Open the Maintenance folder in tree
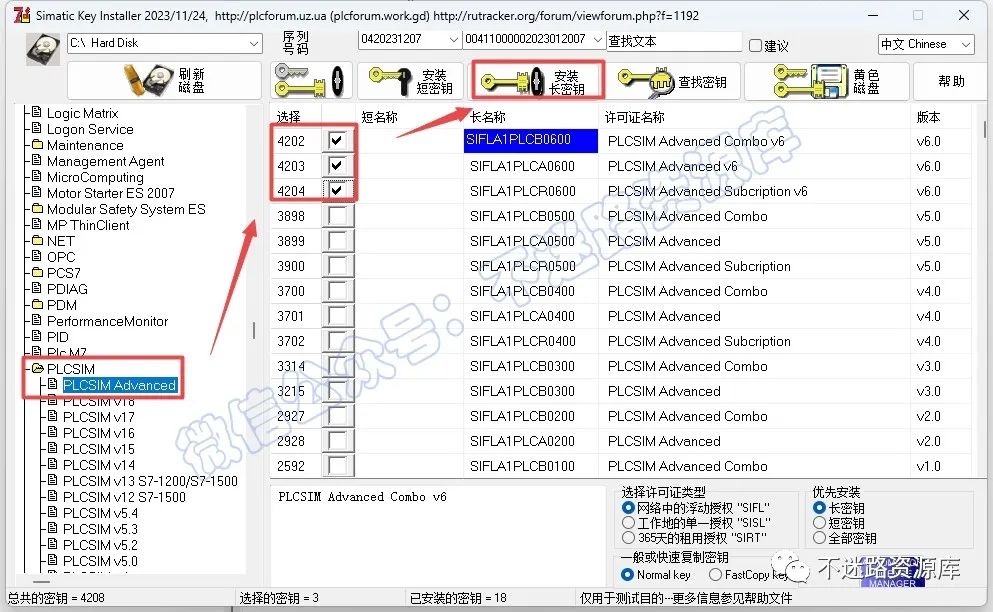The width and height of the screenshot is (993, 612). [x=85, y=145]
